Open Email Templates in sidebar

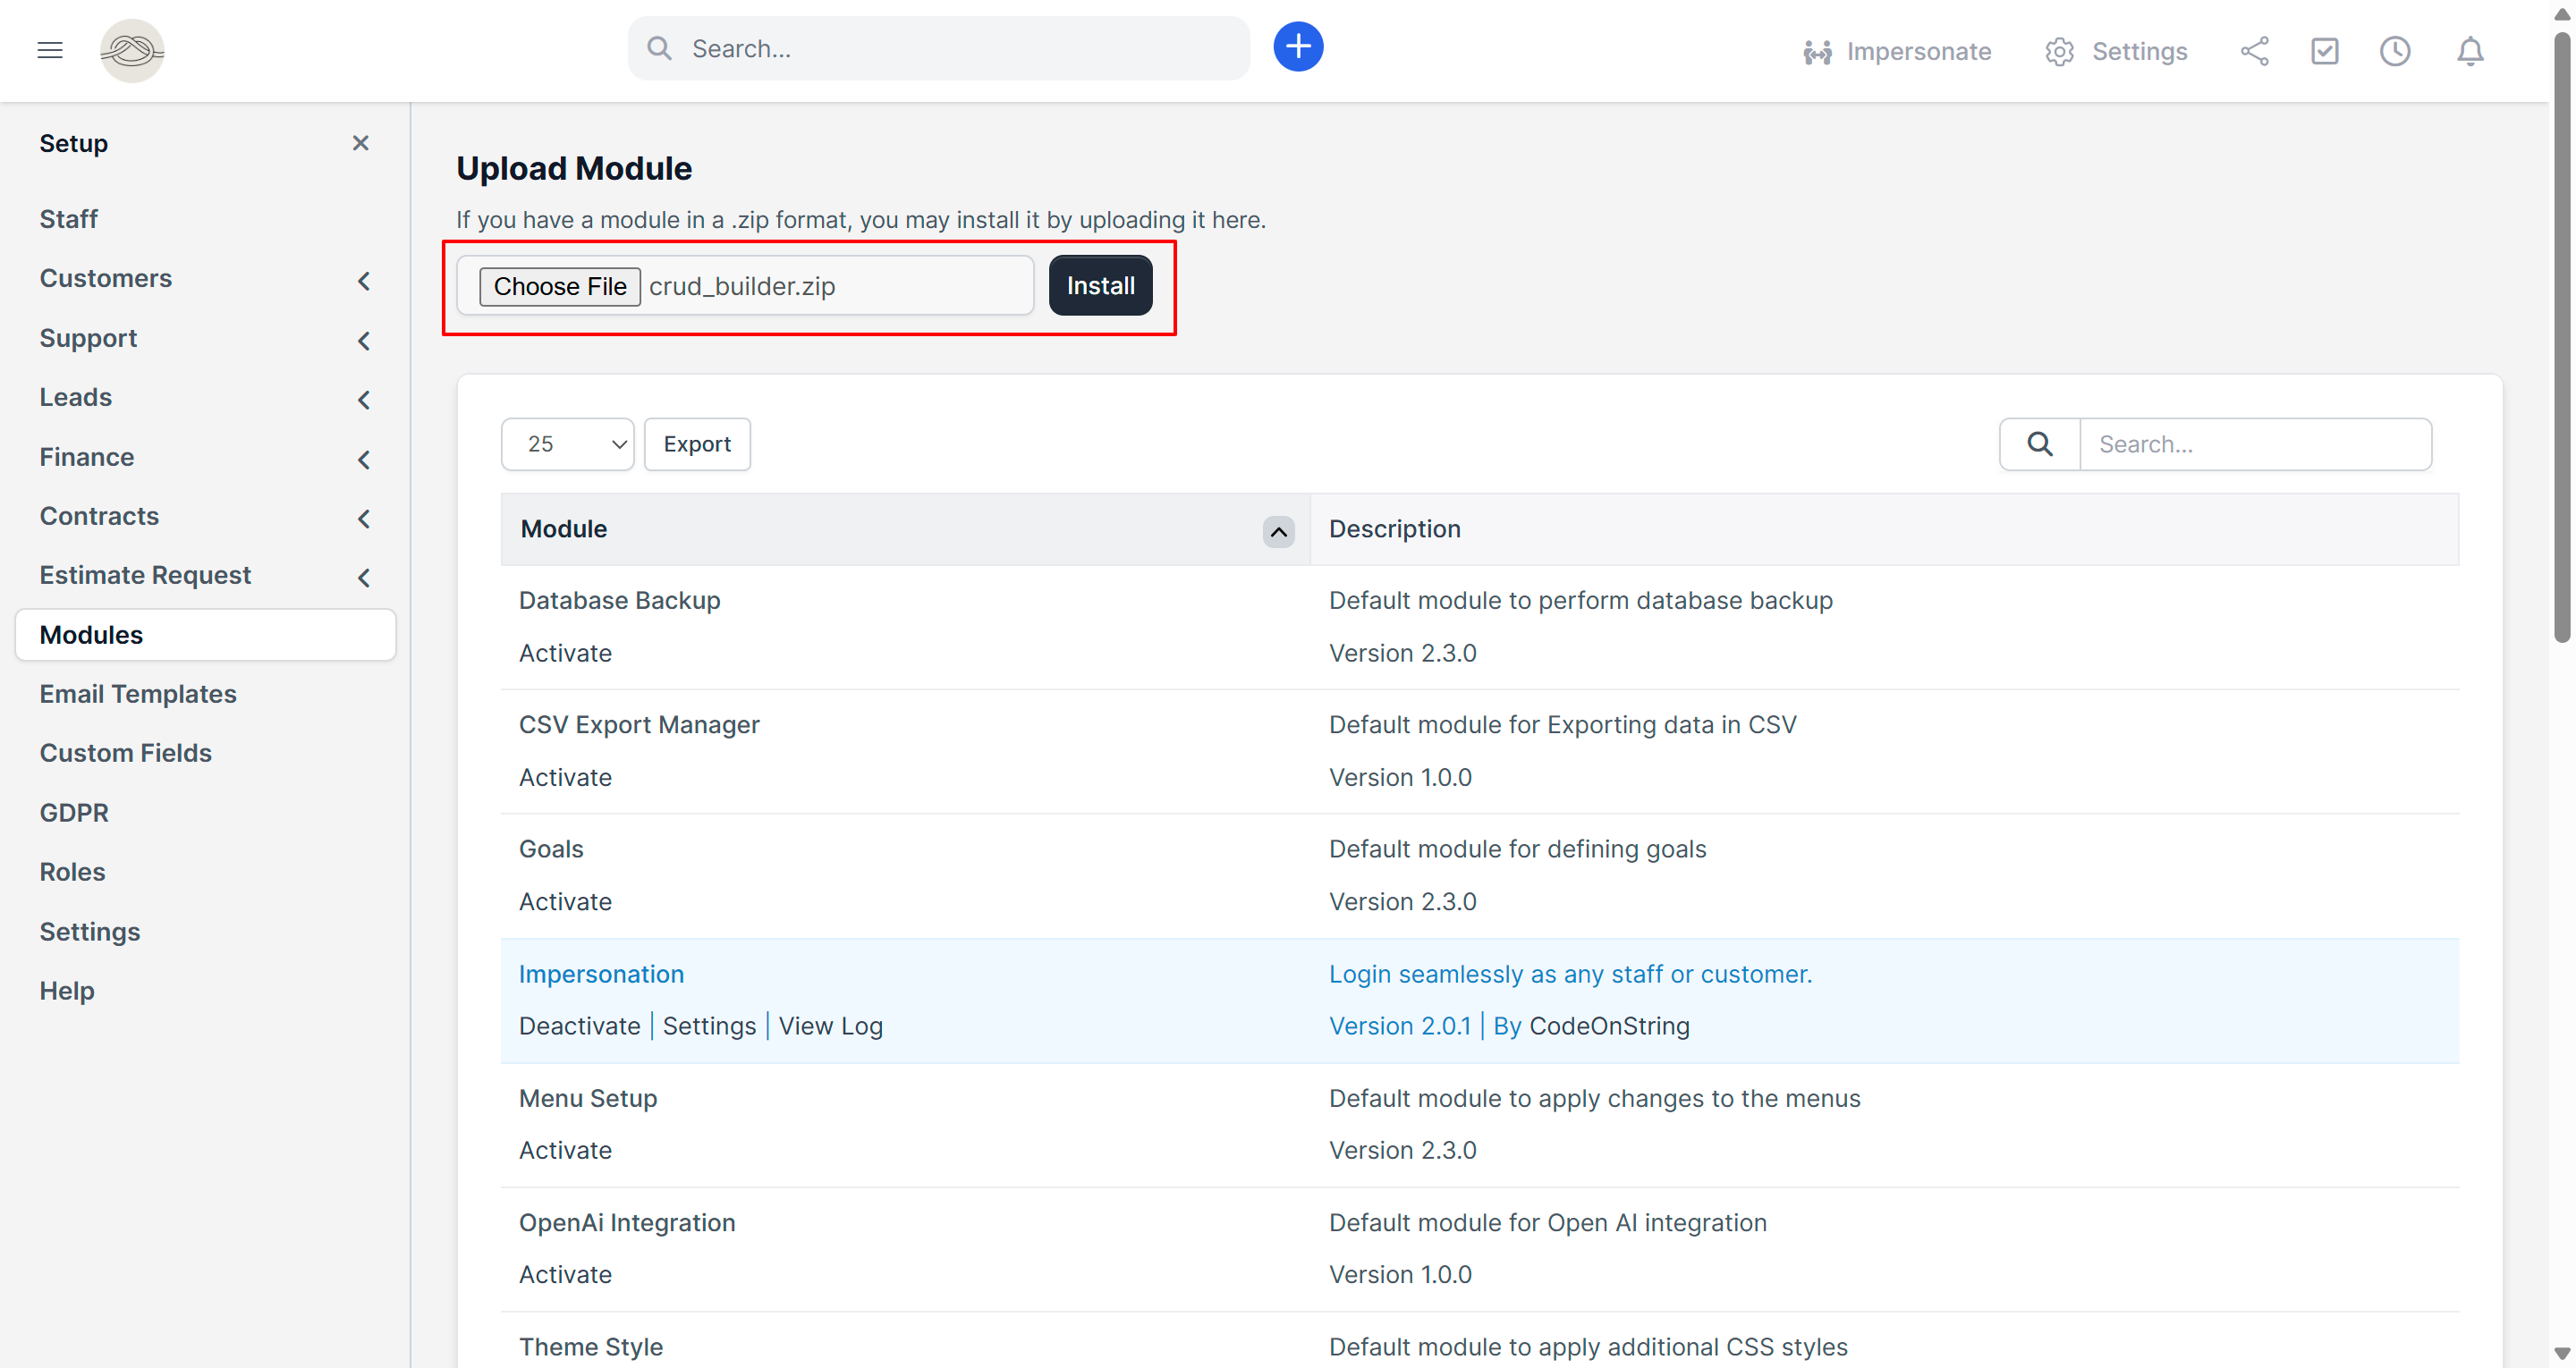coord(138,693)
